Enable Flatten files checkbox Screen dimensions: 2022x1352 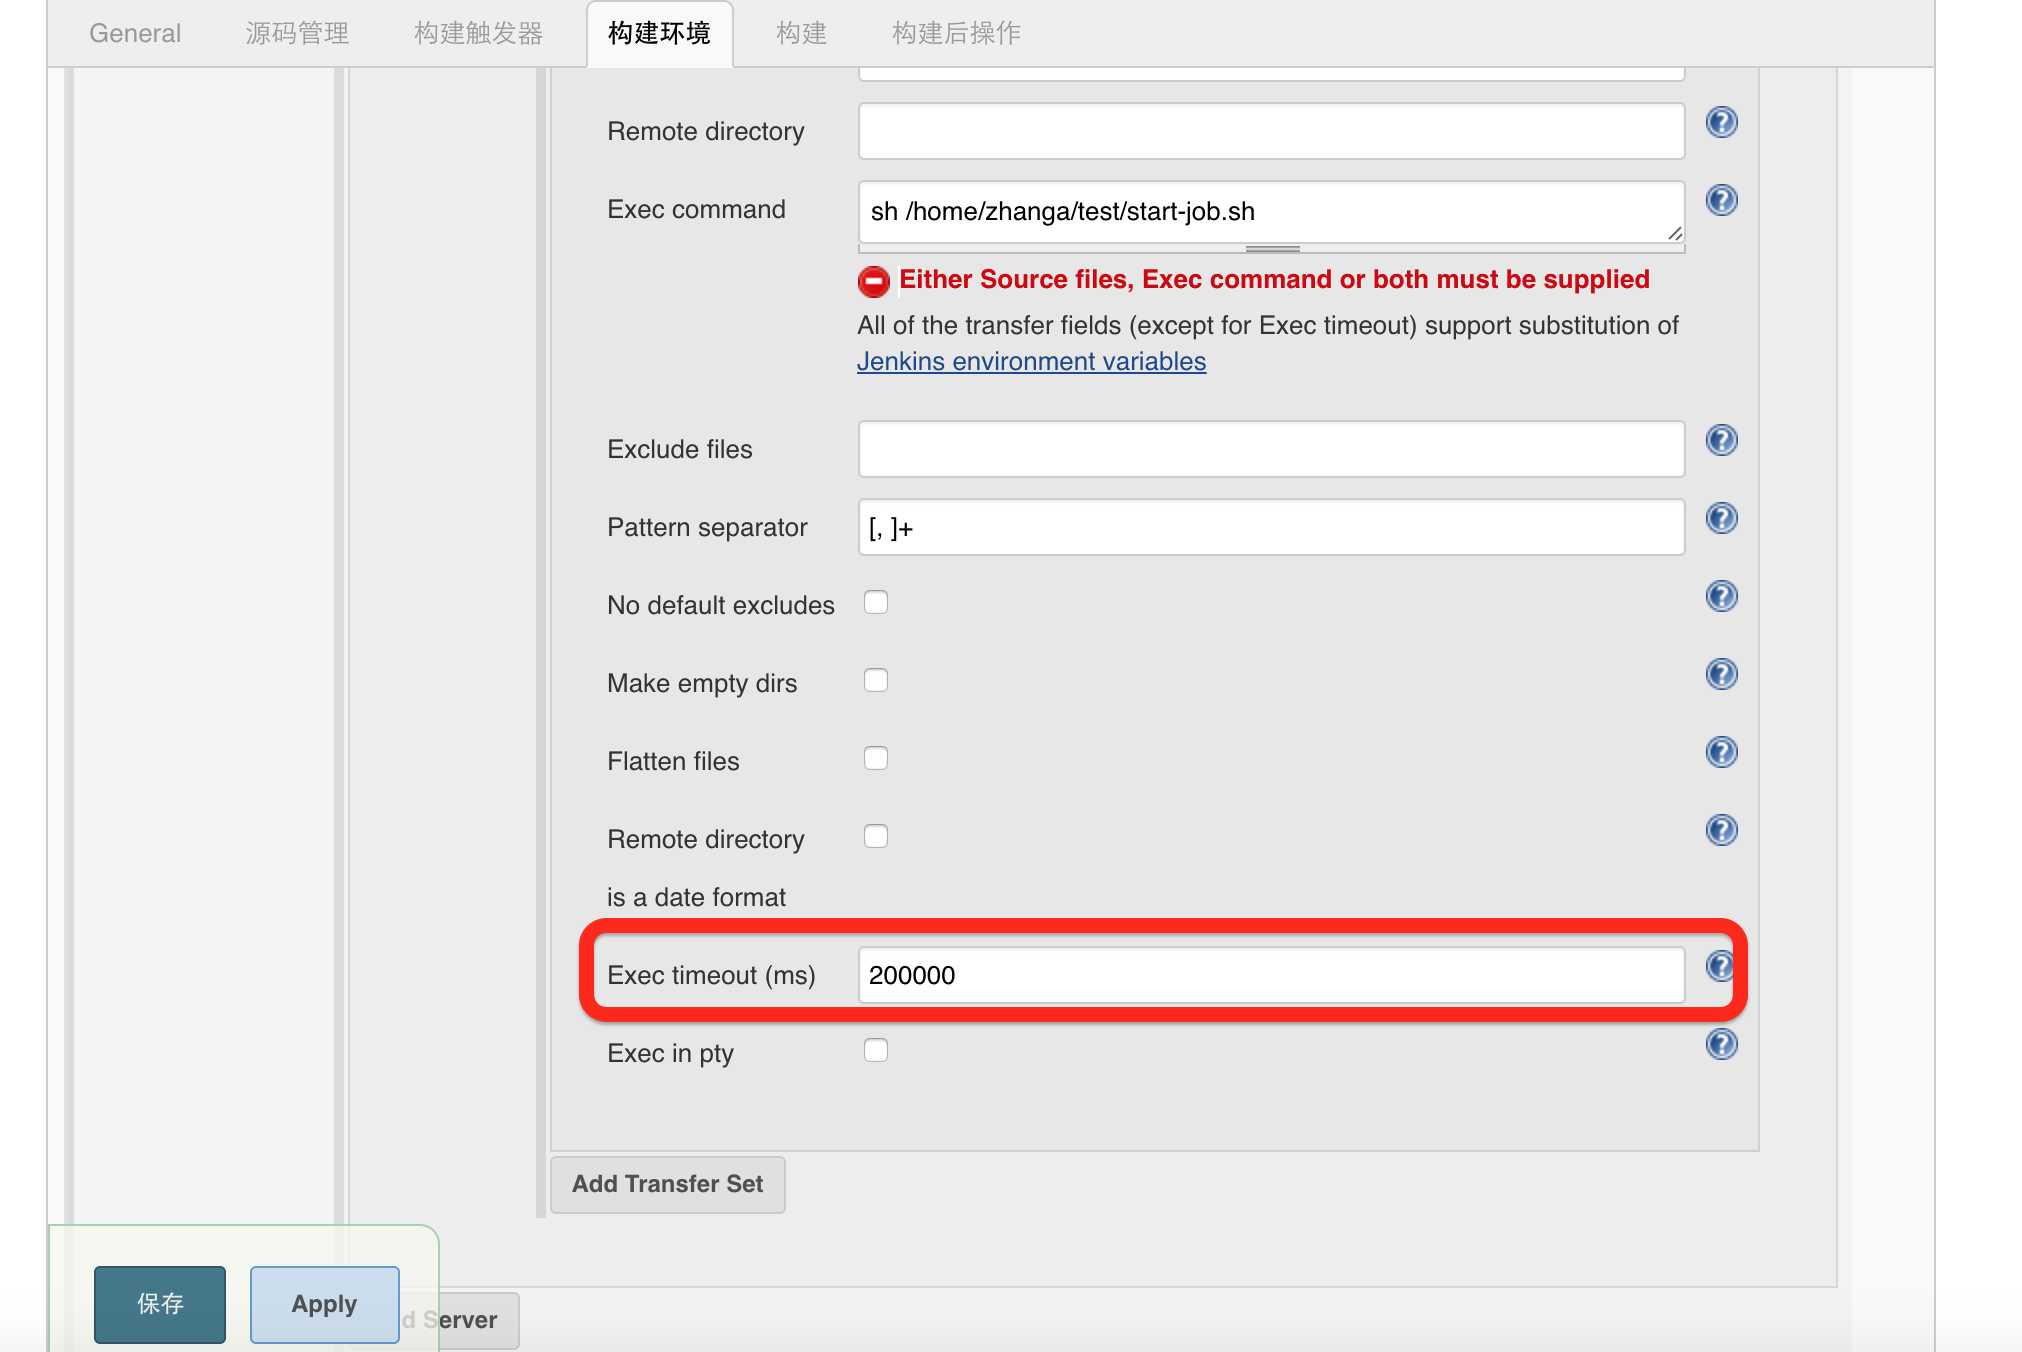pos(877,757)
